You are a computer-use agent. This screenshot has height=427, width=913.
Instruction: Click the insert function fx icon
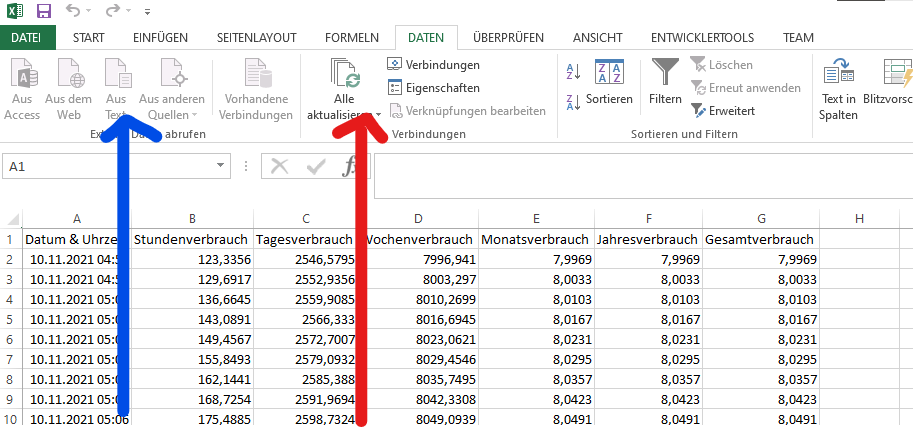coord(348,167)
